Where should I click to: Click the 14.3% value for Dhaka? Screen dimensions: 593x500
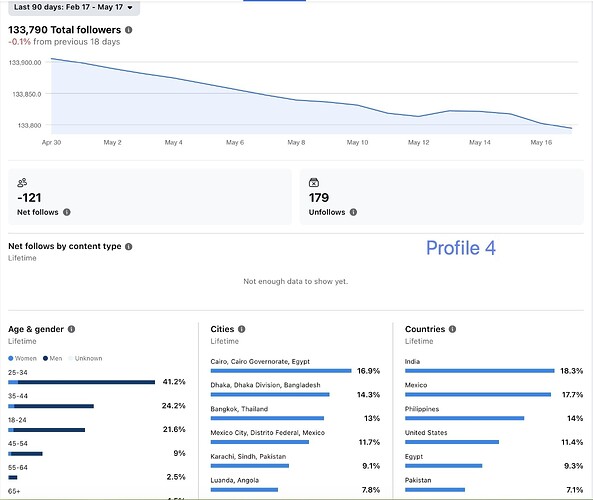coord(368,395)
